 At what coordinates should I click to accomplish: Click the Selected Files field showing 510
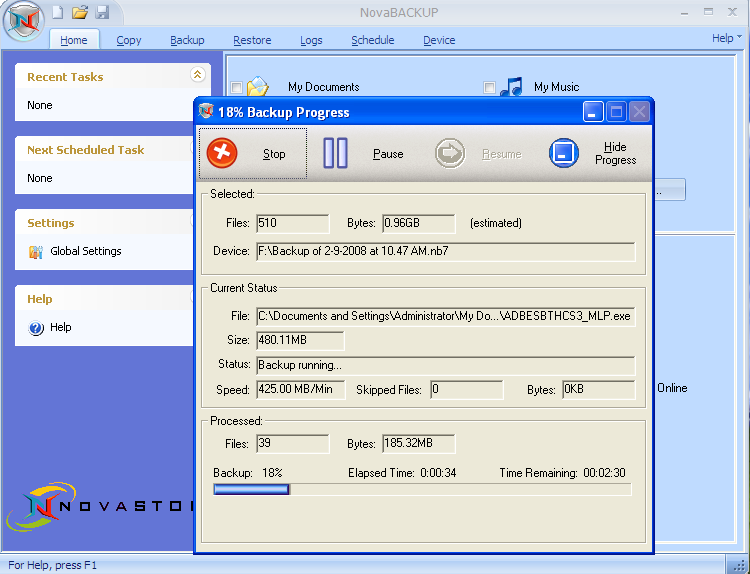(x=293, y=223)
